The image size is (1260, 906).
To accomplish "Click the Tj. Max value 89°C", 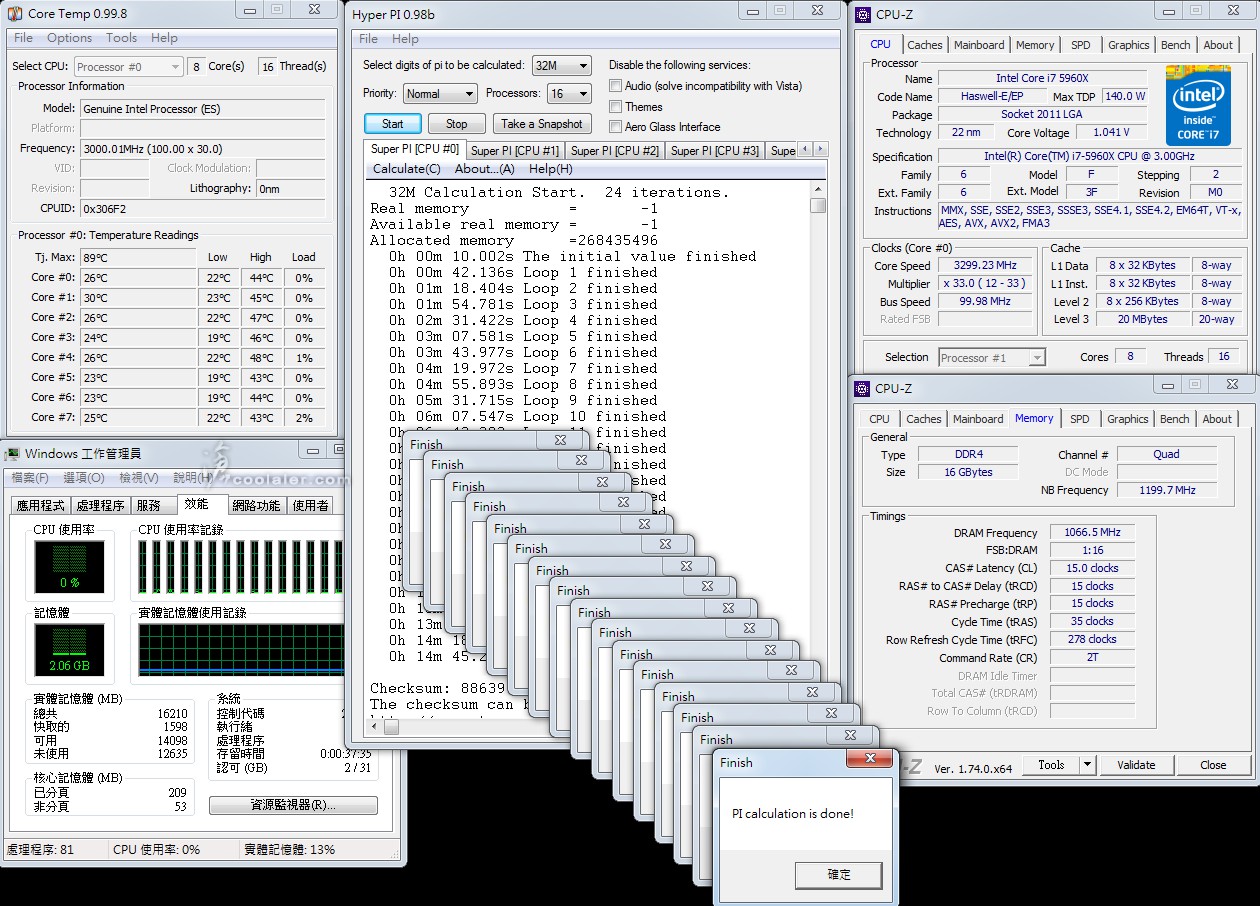I will [139, 257].
